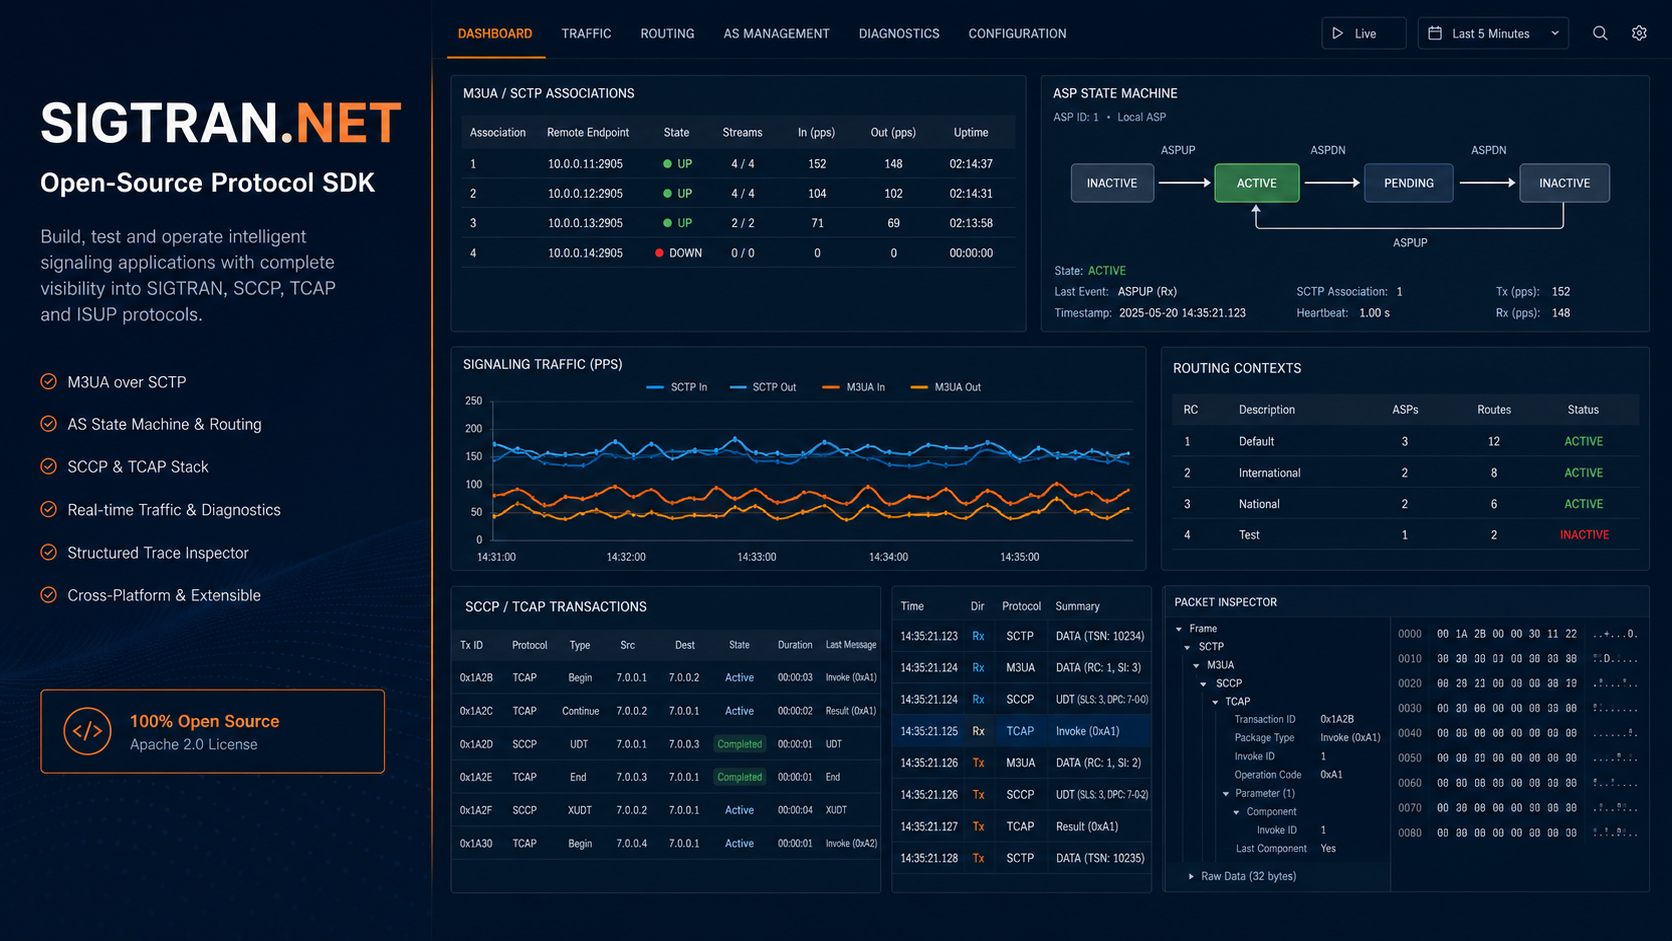Click the checkmark icon beside Structured Trace Inspector
The width and height of the screenshot is (1672, 941).
[x=48, y=552]
